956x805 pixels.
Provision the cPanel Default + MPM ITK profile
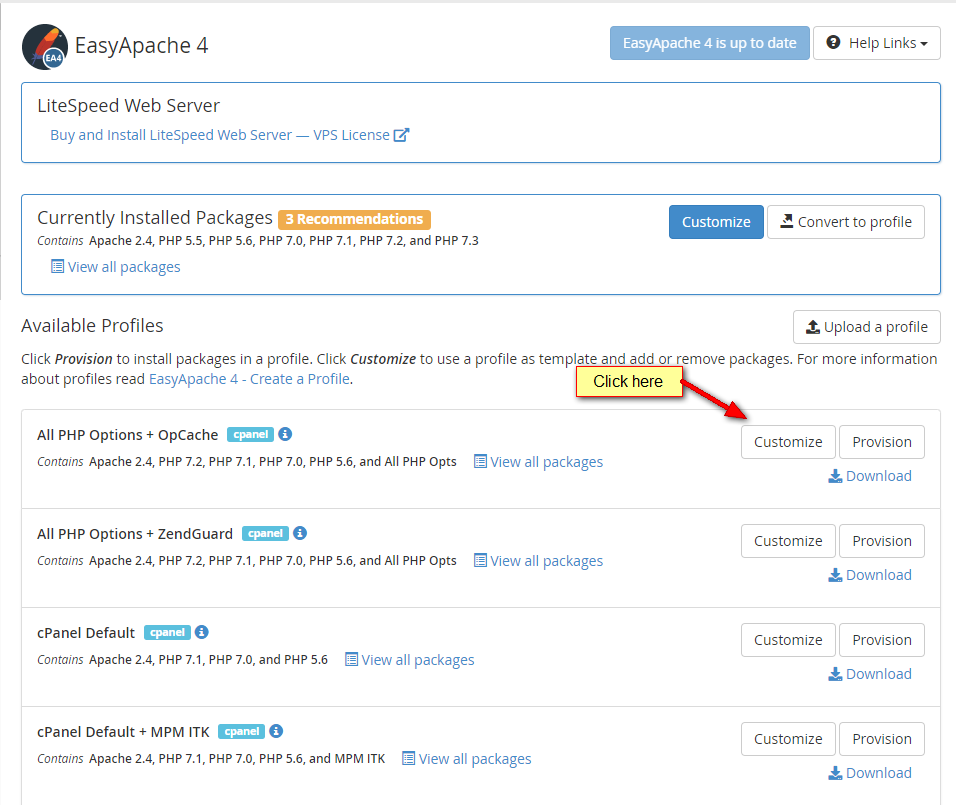882,739
